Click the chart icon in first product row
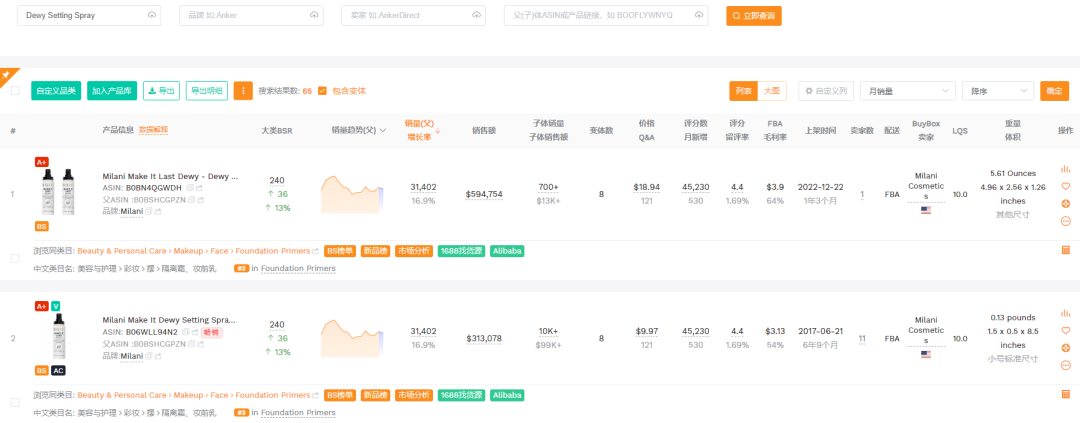The image size is (1080, 423). pyautogui.click(x=1065, y=169)
